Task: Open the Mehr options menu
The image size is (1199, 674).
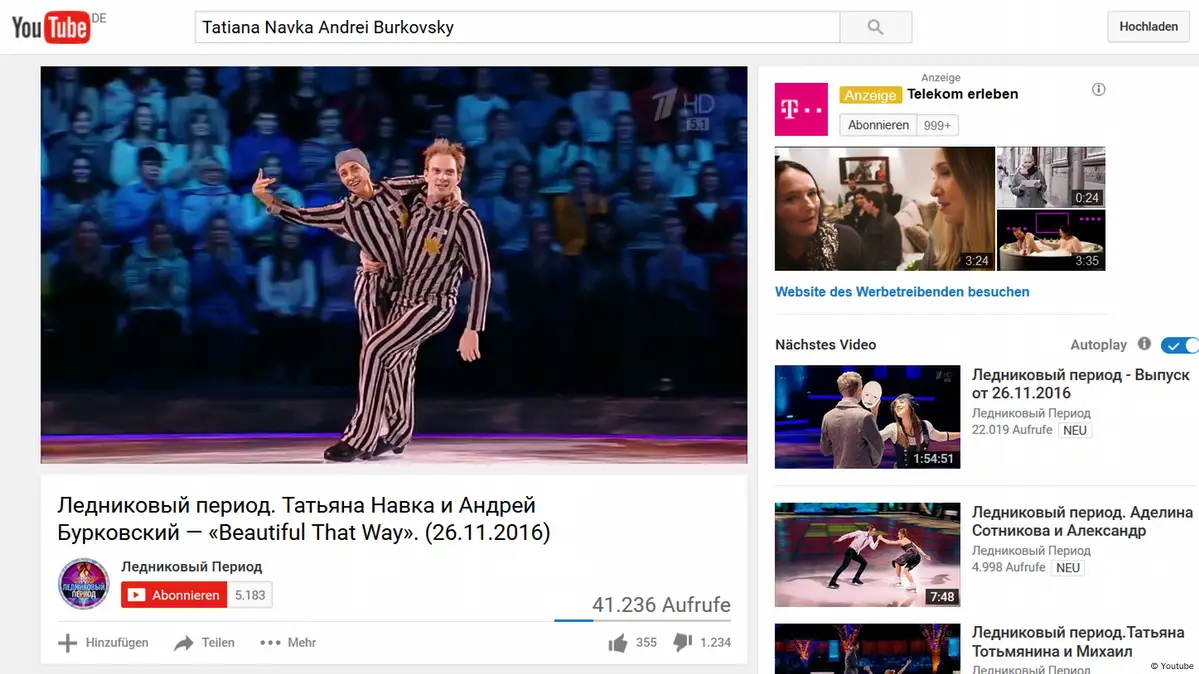Action: pos(288,643)
